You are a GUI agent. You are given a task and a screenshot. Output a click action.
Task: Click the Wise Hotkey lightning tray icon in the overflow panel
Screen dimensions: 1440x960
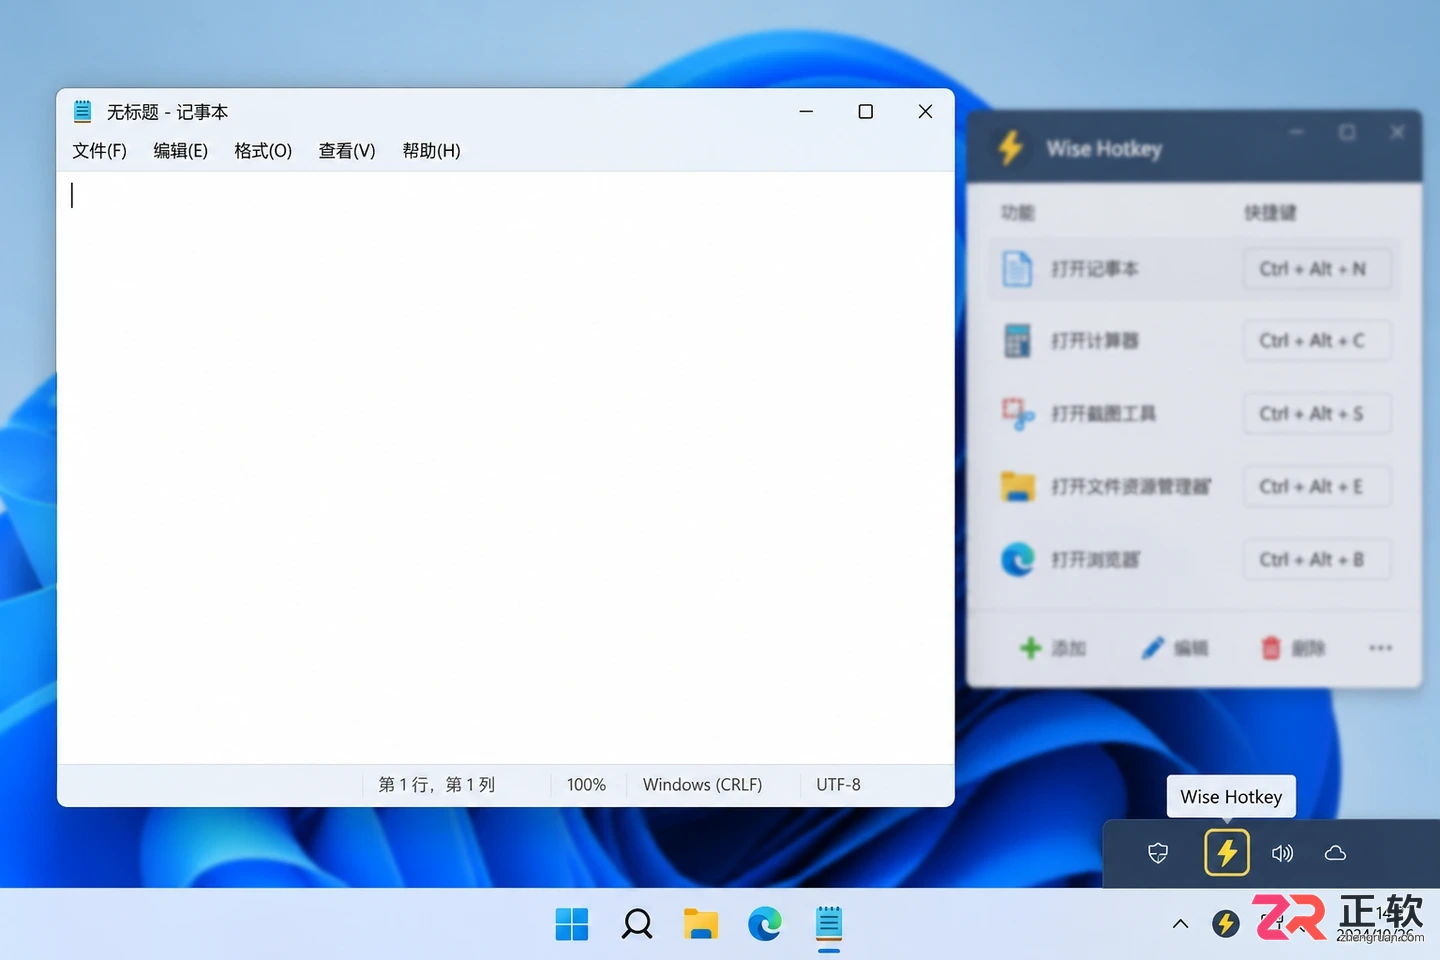1227,853
